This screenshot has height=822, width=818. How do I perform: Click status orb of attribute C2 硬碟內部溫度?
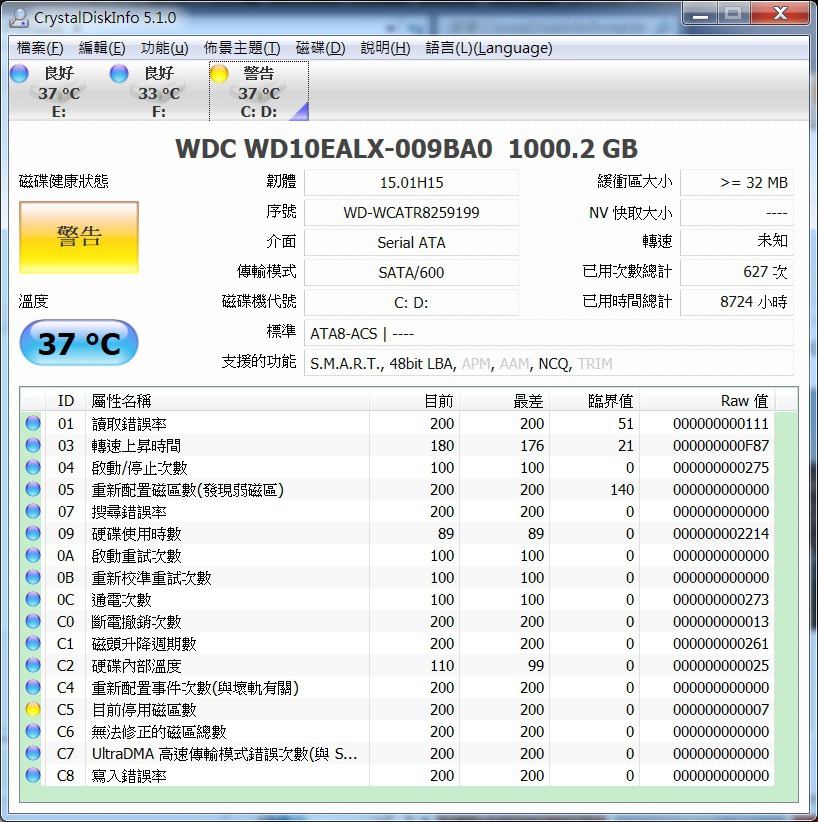(x=33, y=665)
